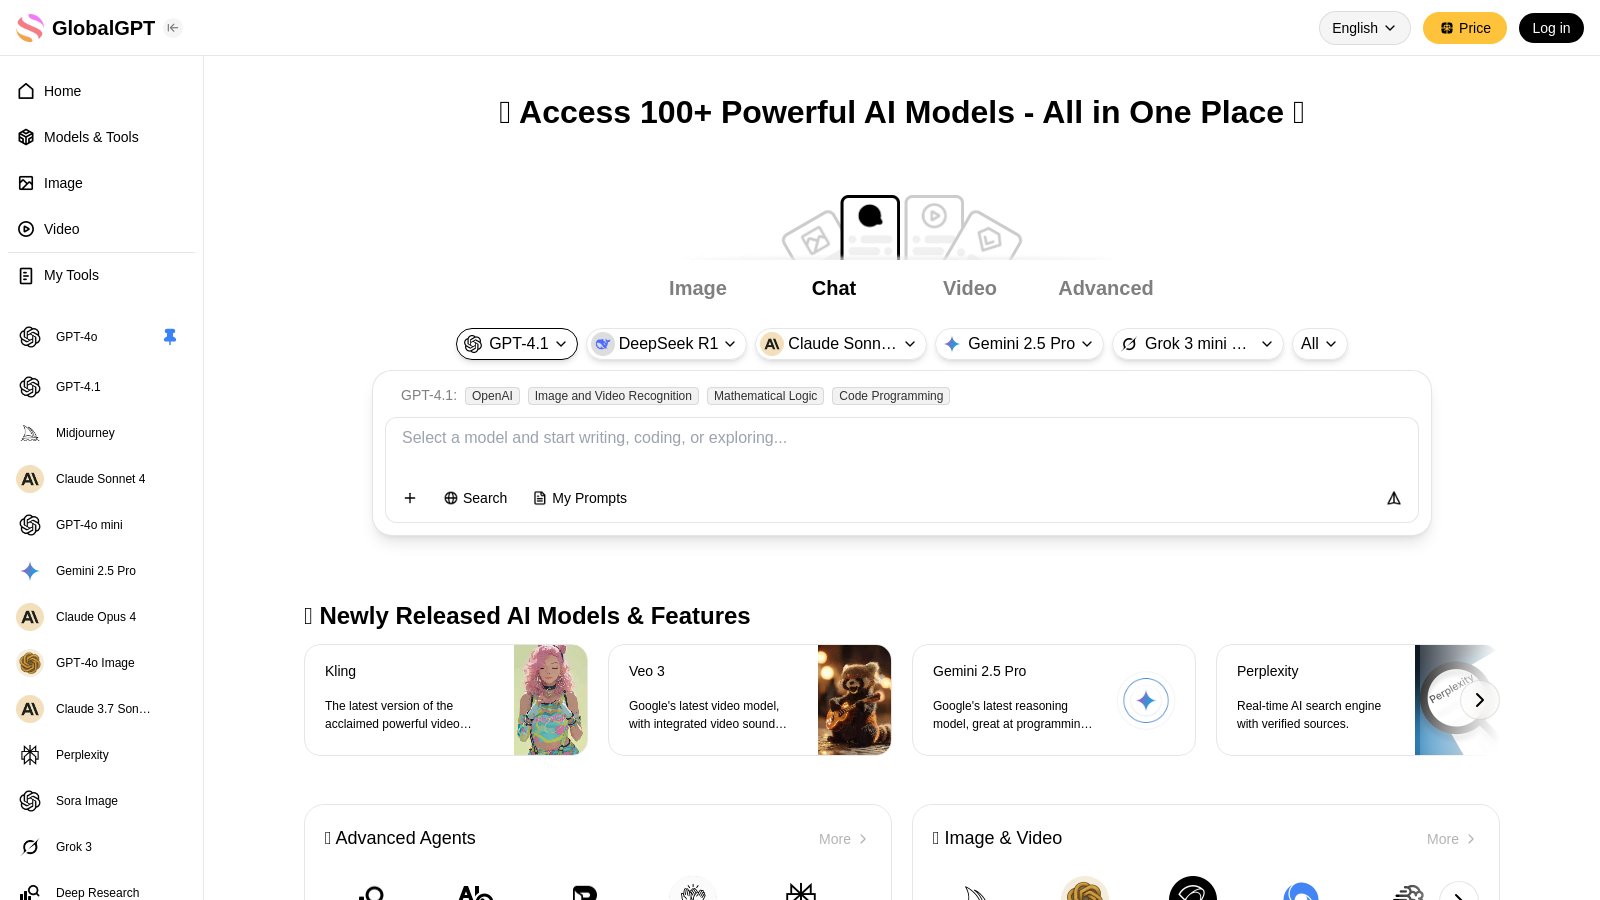The image size is (1600, 900).
Task: Click the Kling video model card
Action: (447, 700)
